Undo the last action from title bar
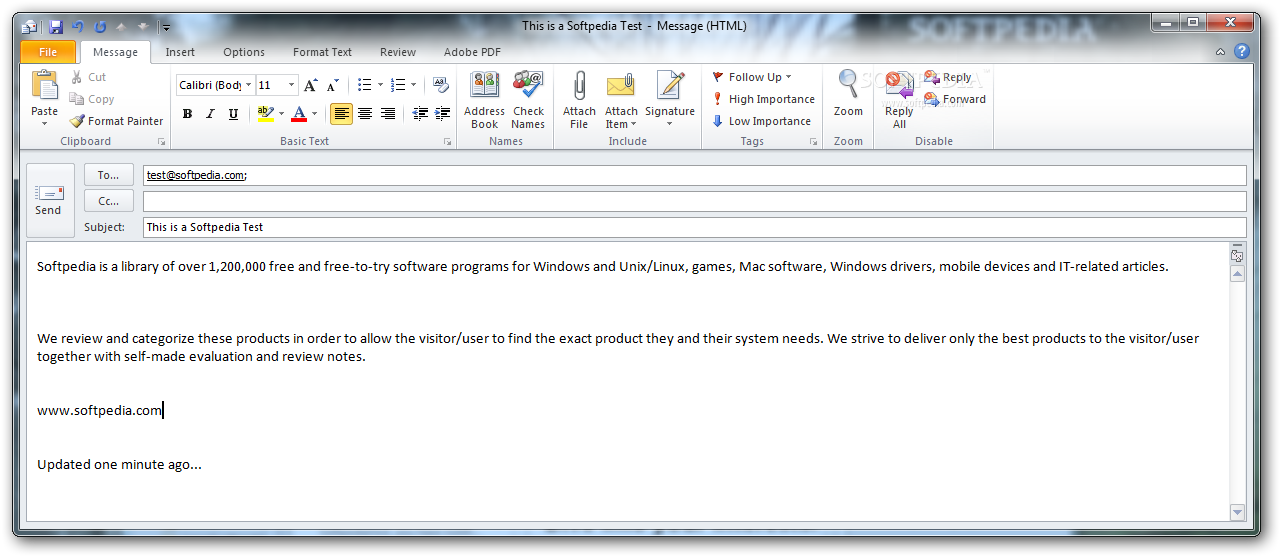Viewport: 1281px width, 557px height. (78, 27)
